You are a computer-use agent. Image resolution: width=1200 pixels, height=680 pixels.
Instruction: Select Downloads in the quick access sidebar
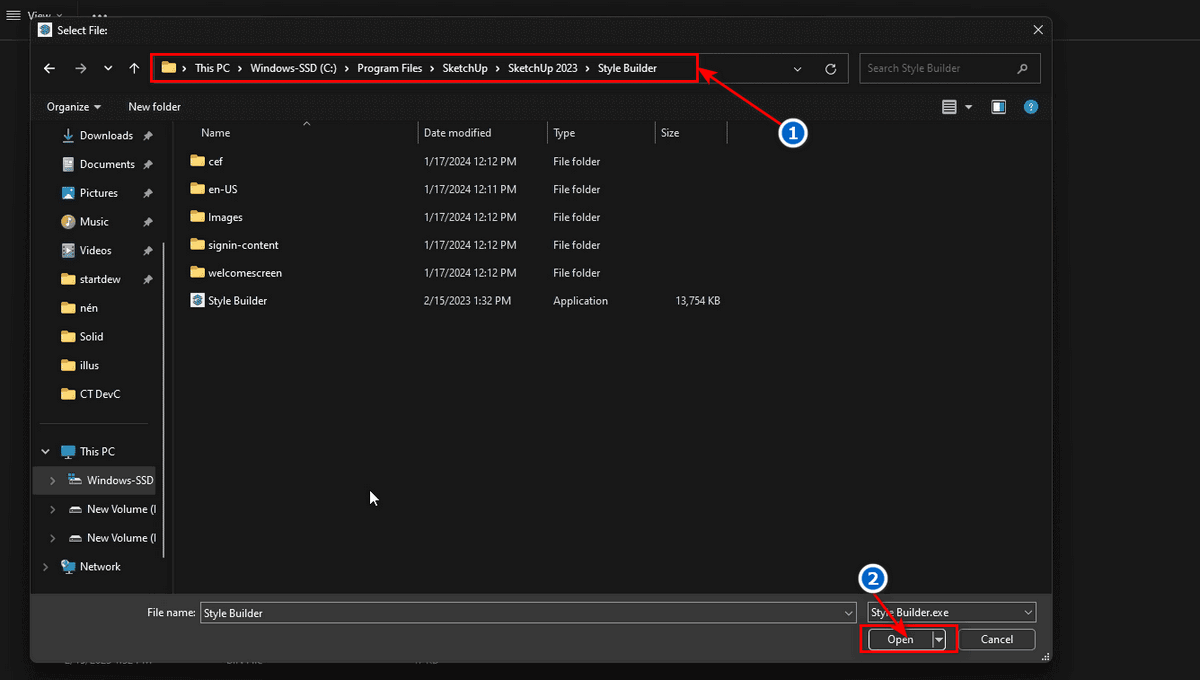[x=106, y=136]
